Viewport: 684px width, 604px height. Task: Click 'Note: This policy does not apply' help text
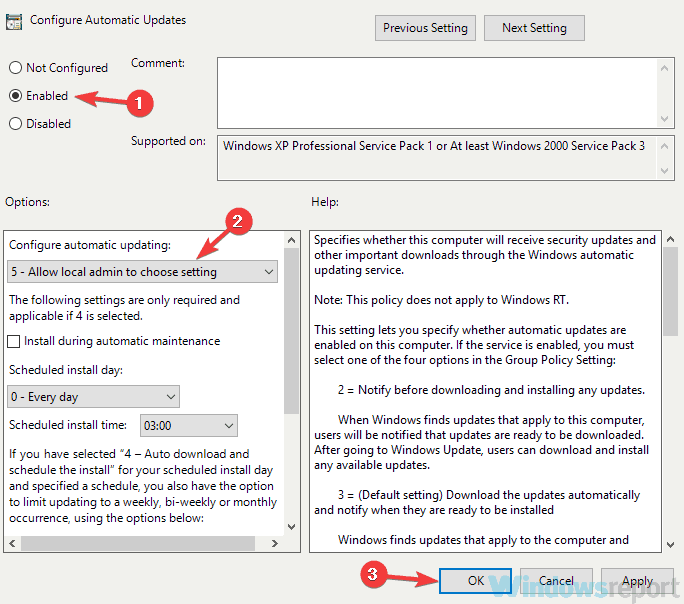441,300
